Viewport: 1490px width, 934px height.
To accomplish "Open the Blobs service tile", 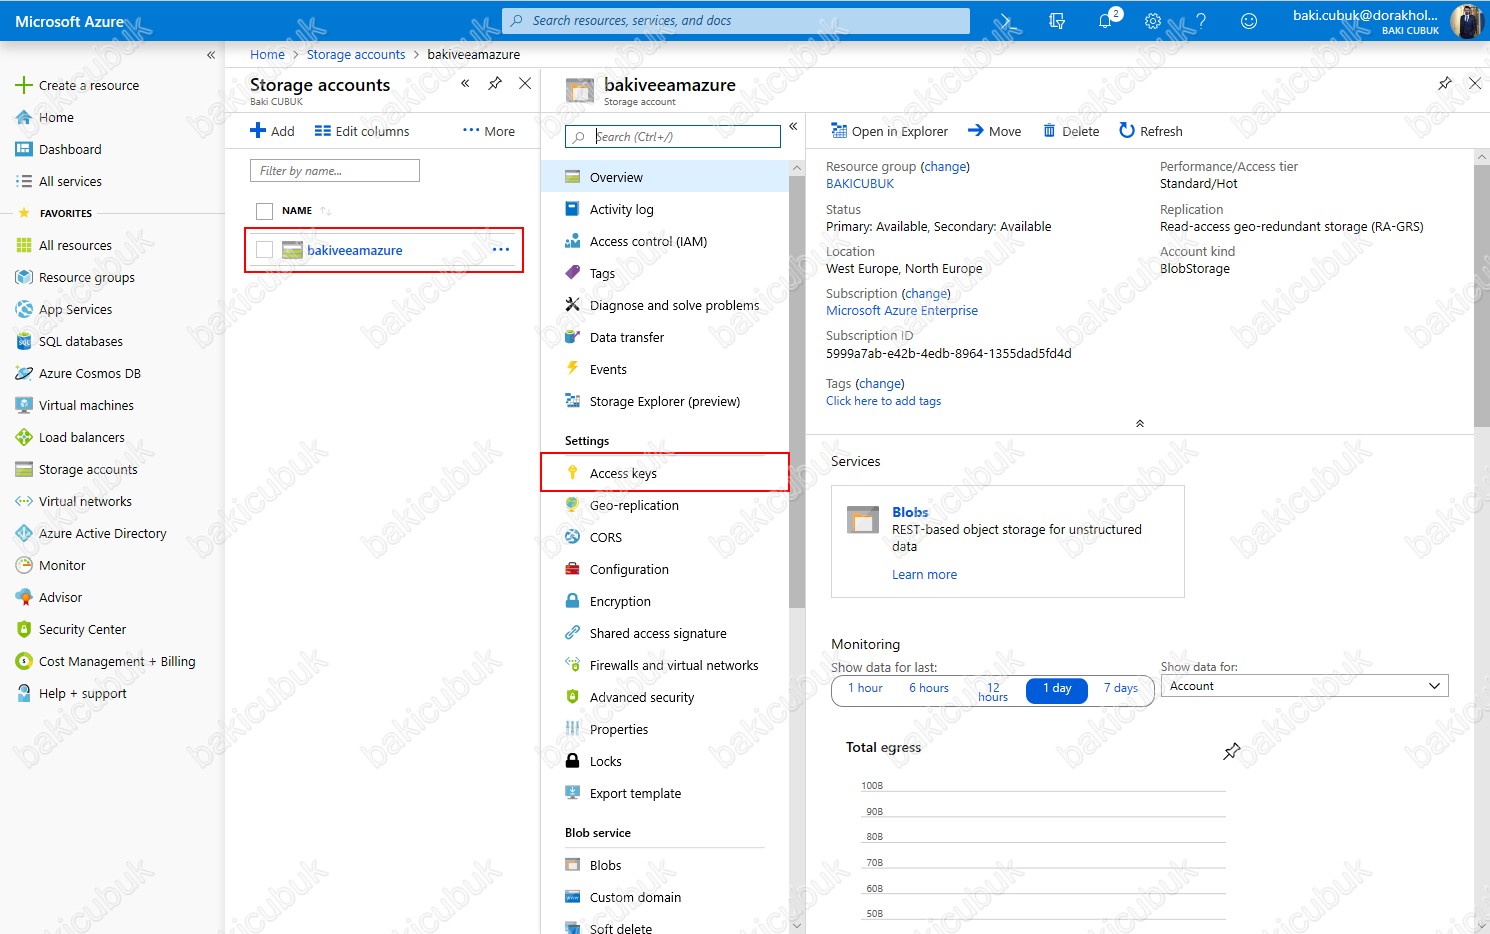I will coord(1007,541).
